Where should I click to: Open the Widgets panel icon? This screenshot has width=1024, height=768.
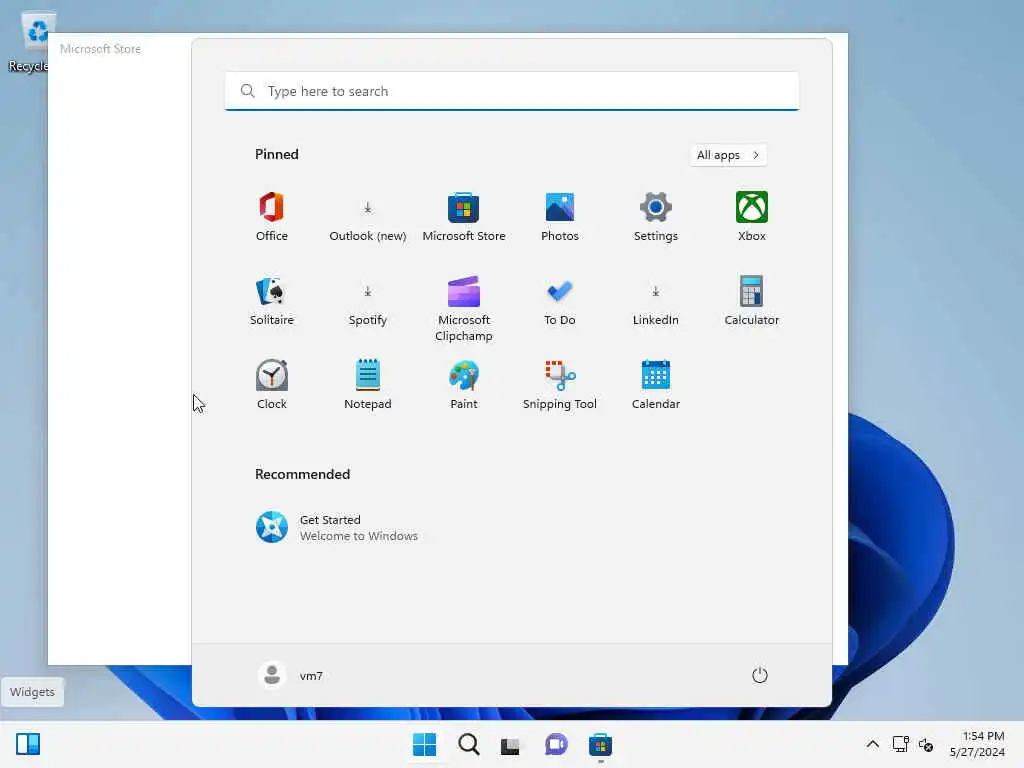tap(28, 744)
